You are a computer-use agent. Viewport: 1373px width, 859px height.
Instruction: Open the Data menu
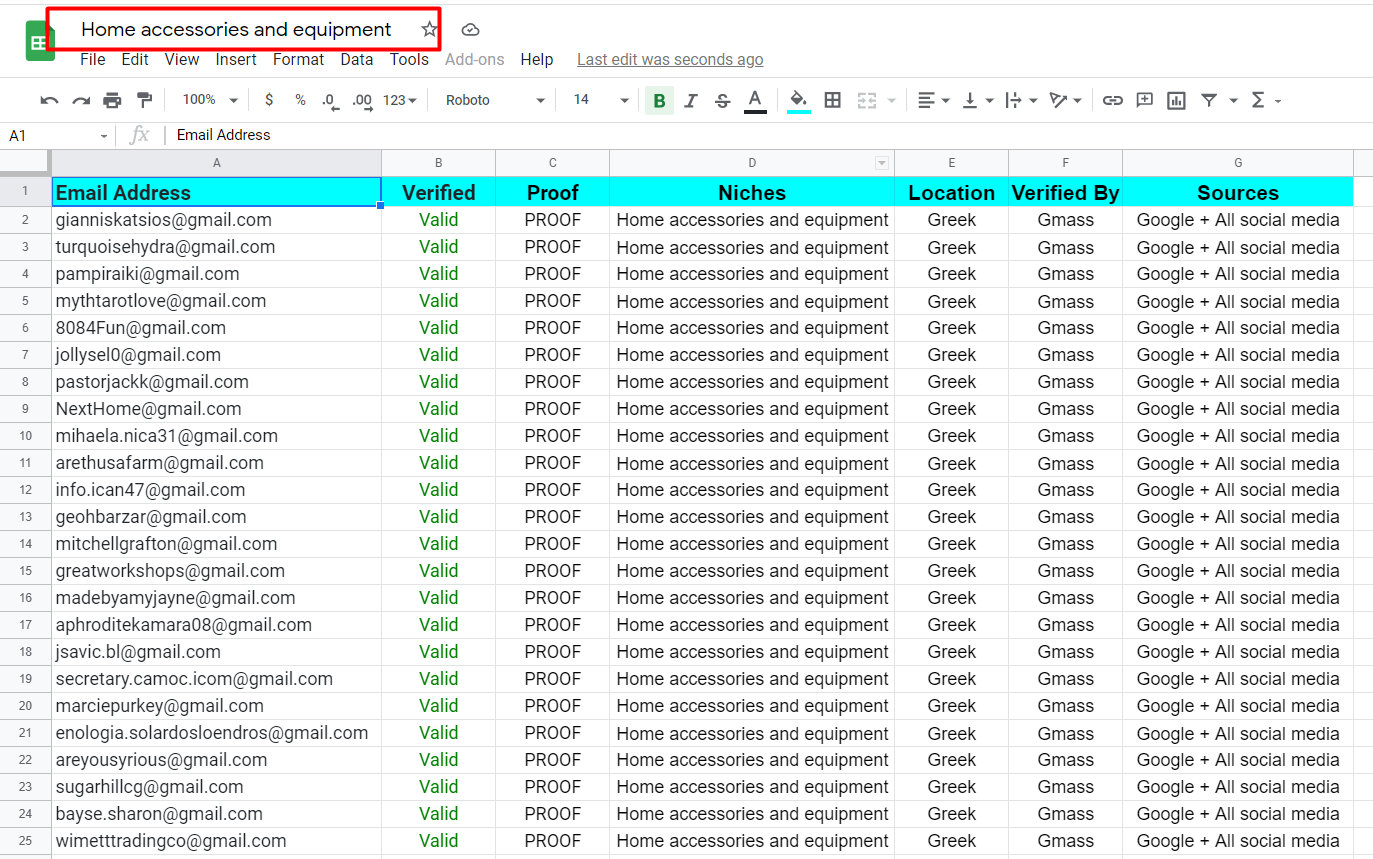point(356,59)
